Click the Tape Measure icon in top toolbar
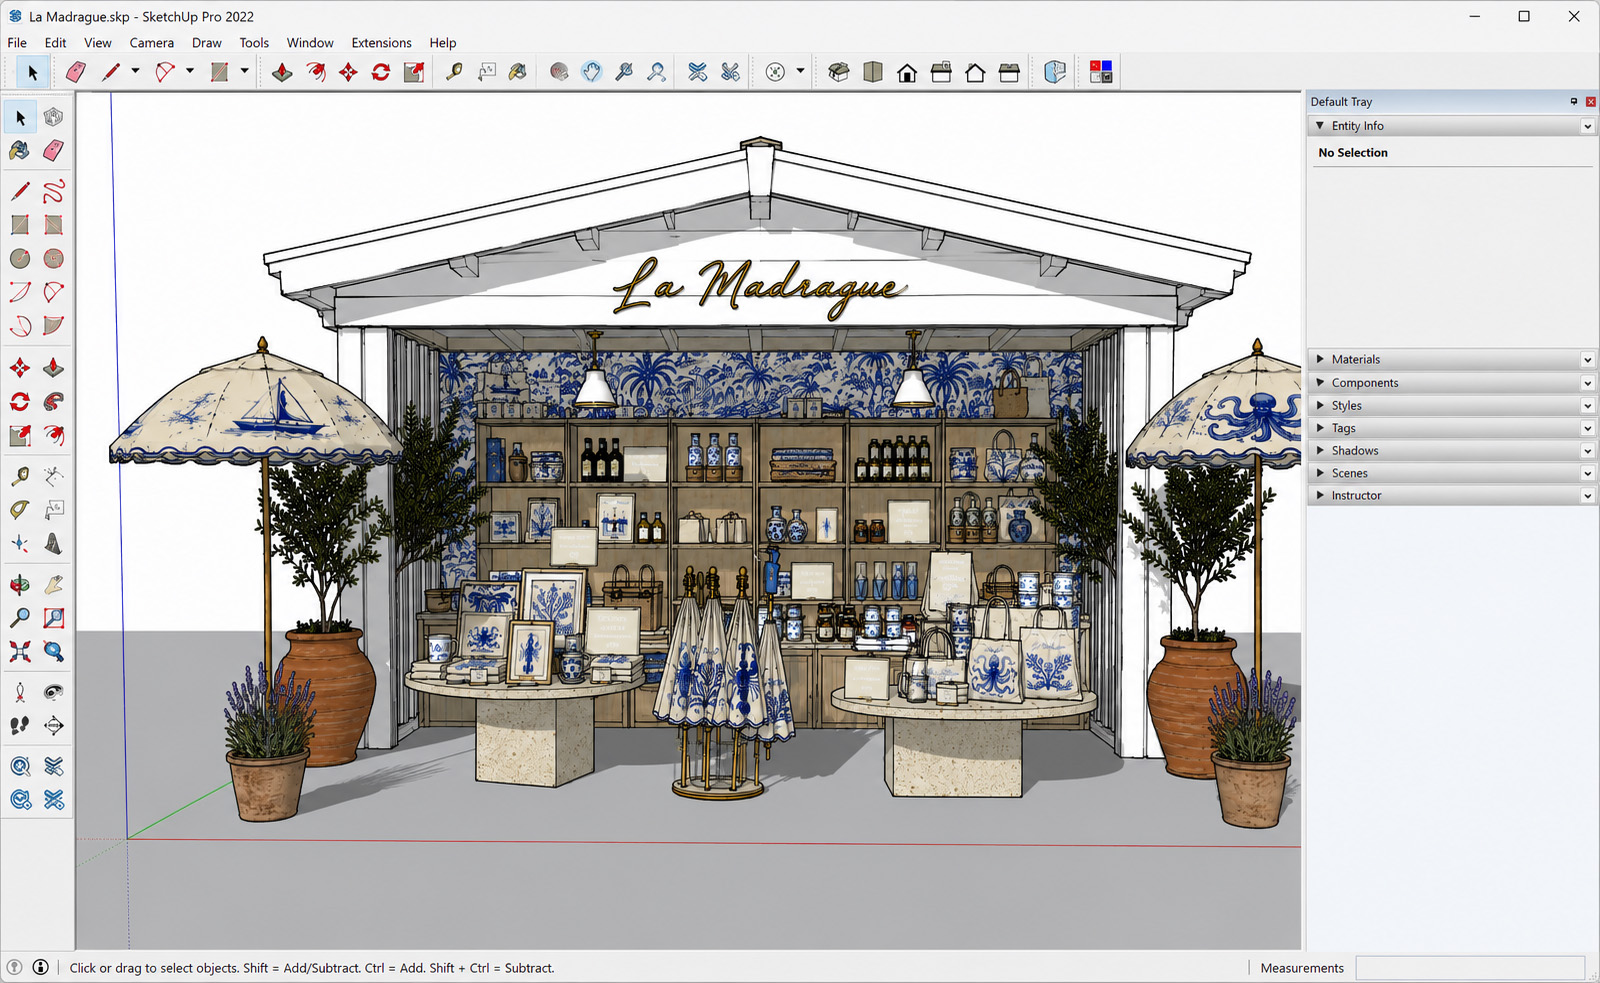The height and width of the screenshot is (983, 1600). click(454, 72)
